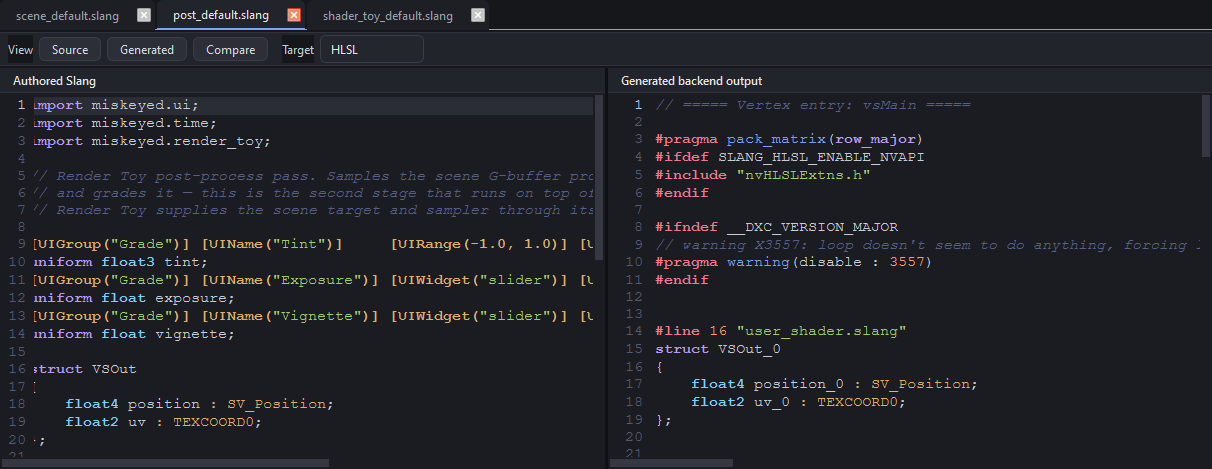Close the shader_toy_default.slang tab
Screen dimensions: 1212x469
[478, 15]
